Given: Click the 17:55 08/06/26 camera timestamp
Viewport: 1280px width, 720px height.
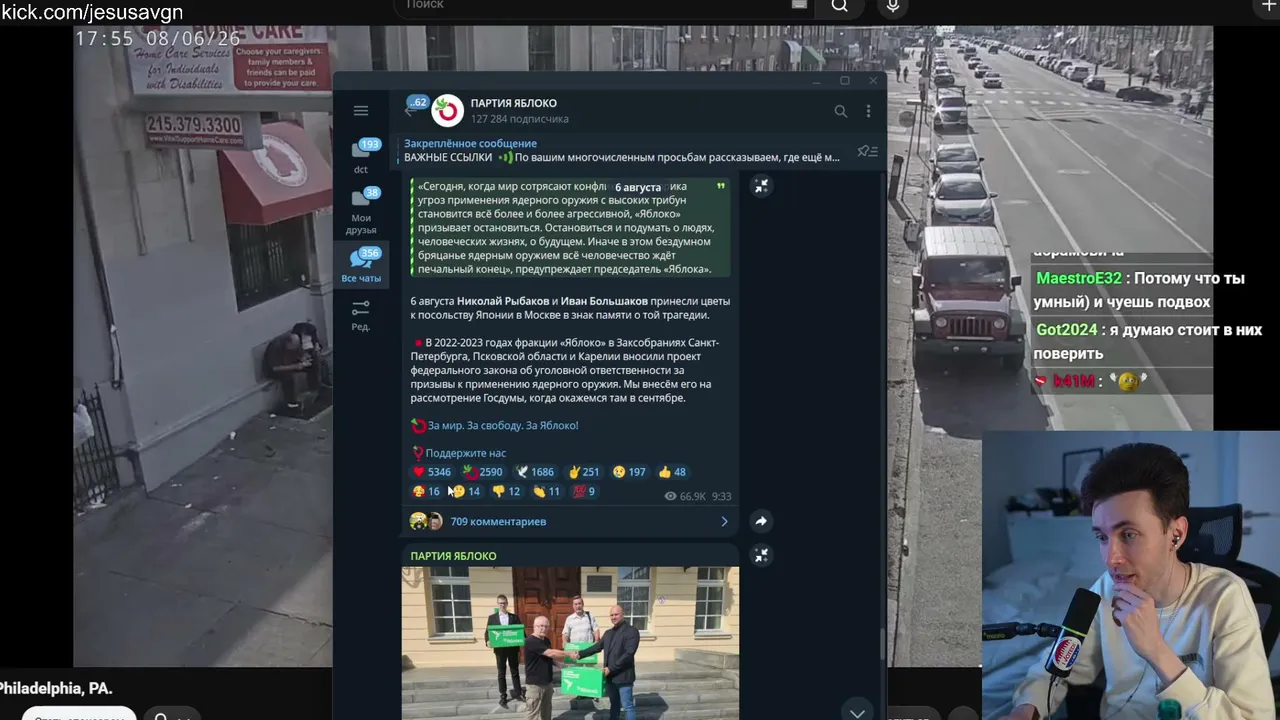Looking at the screenshot, I should (x=158, y=38).
